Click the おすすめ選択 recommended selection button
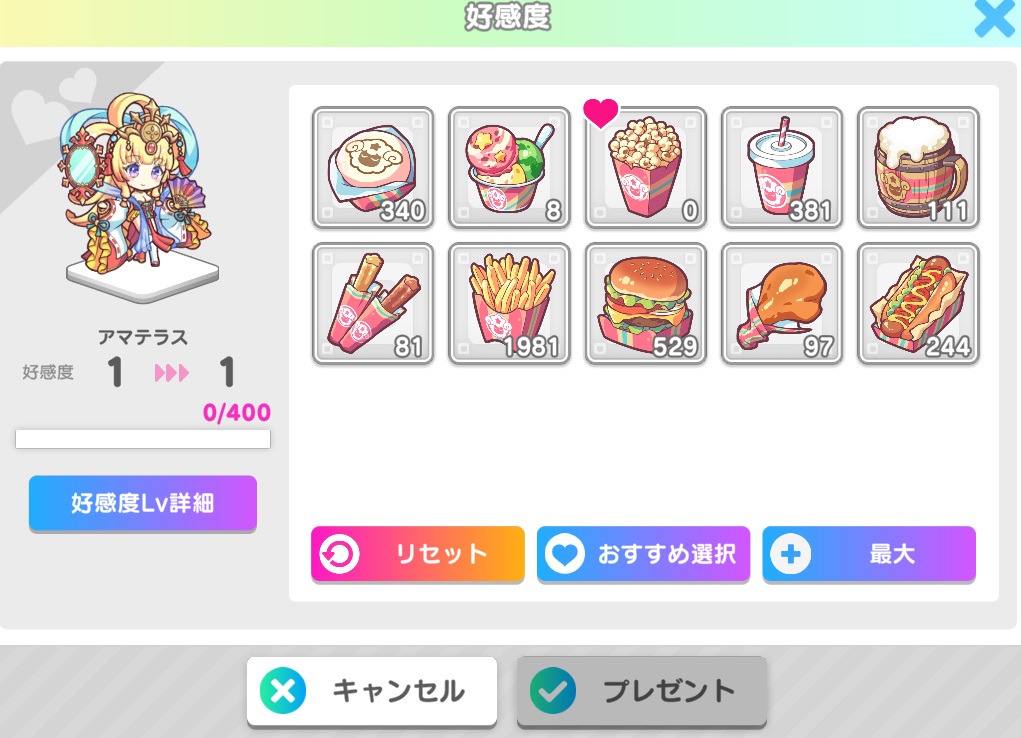Screen dimensions: 1021x738 pyautogui.click(x=643, y=554)
